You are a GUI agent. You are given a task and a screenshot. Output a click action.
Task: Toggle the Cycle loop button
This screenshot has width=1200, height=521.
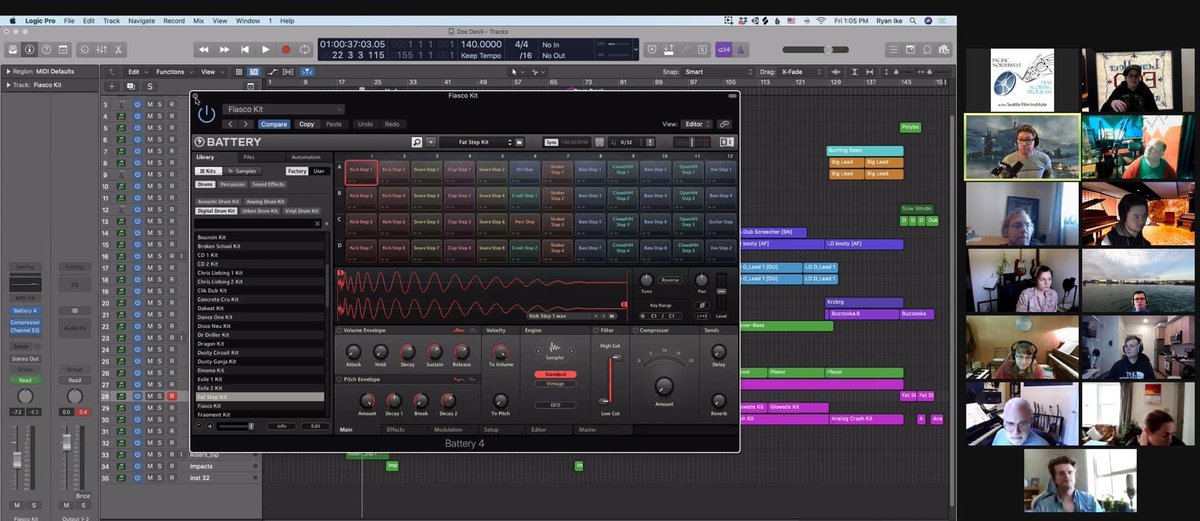click(x=305, y=49)
